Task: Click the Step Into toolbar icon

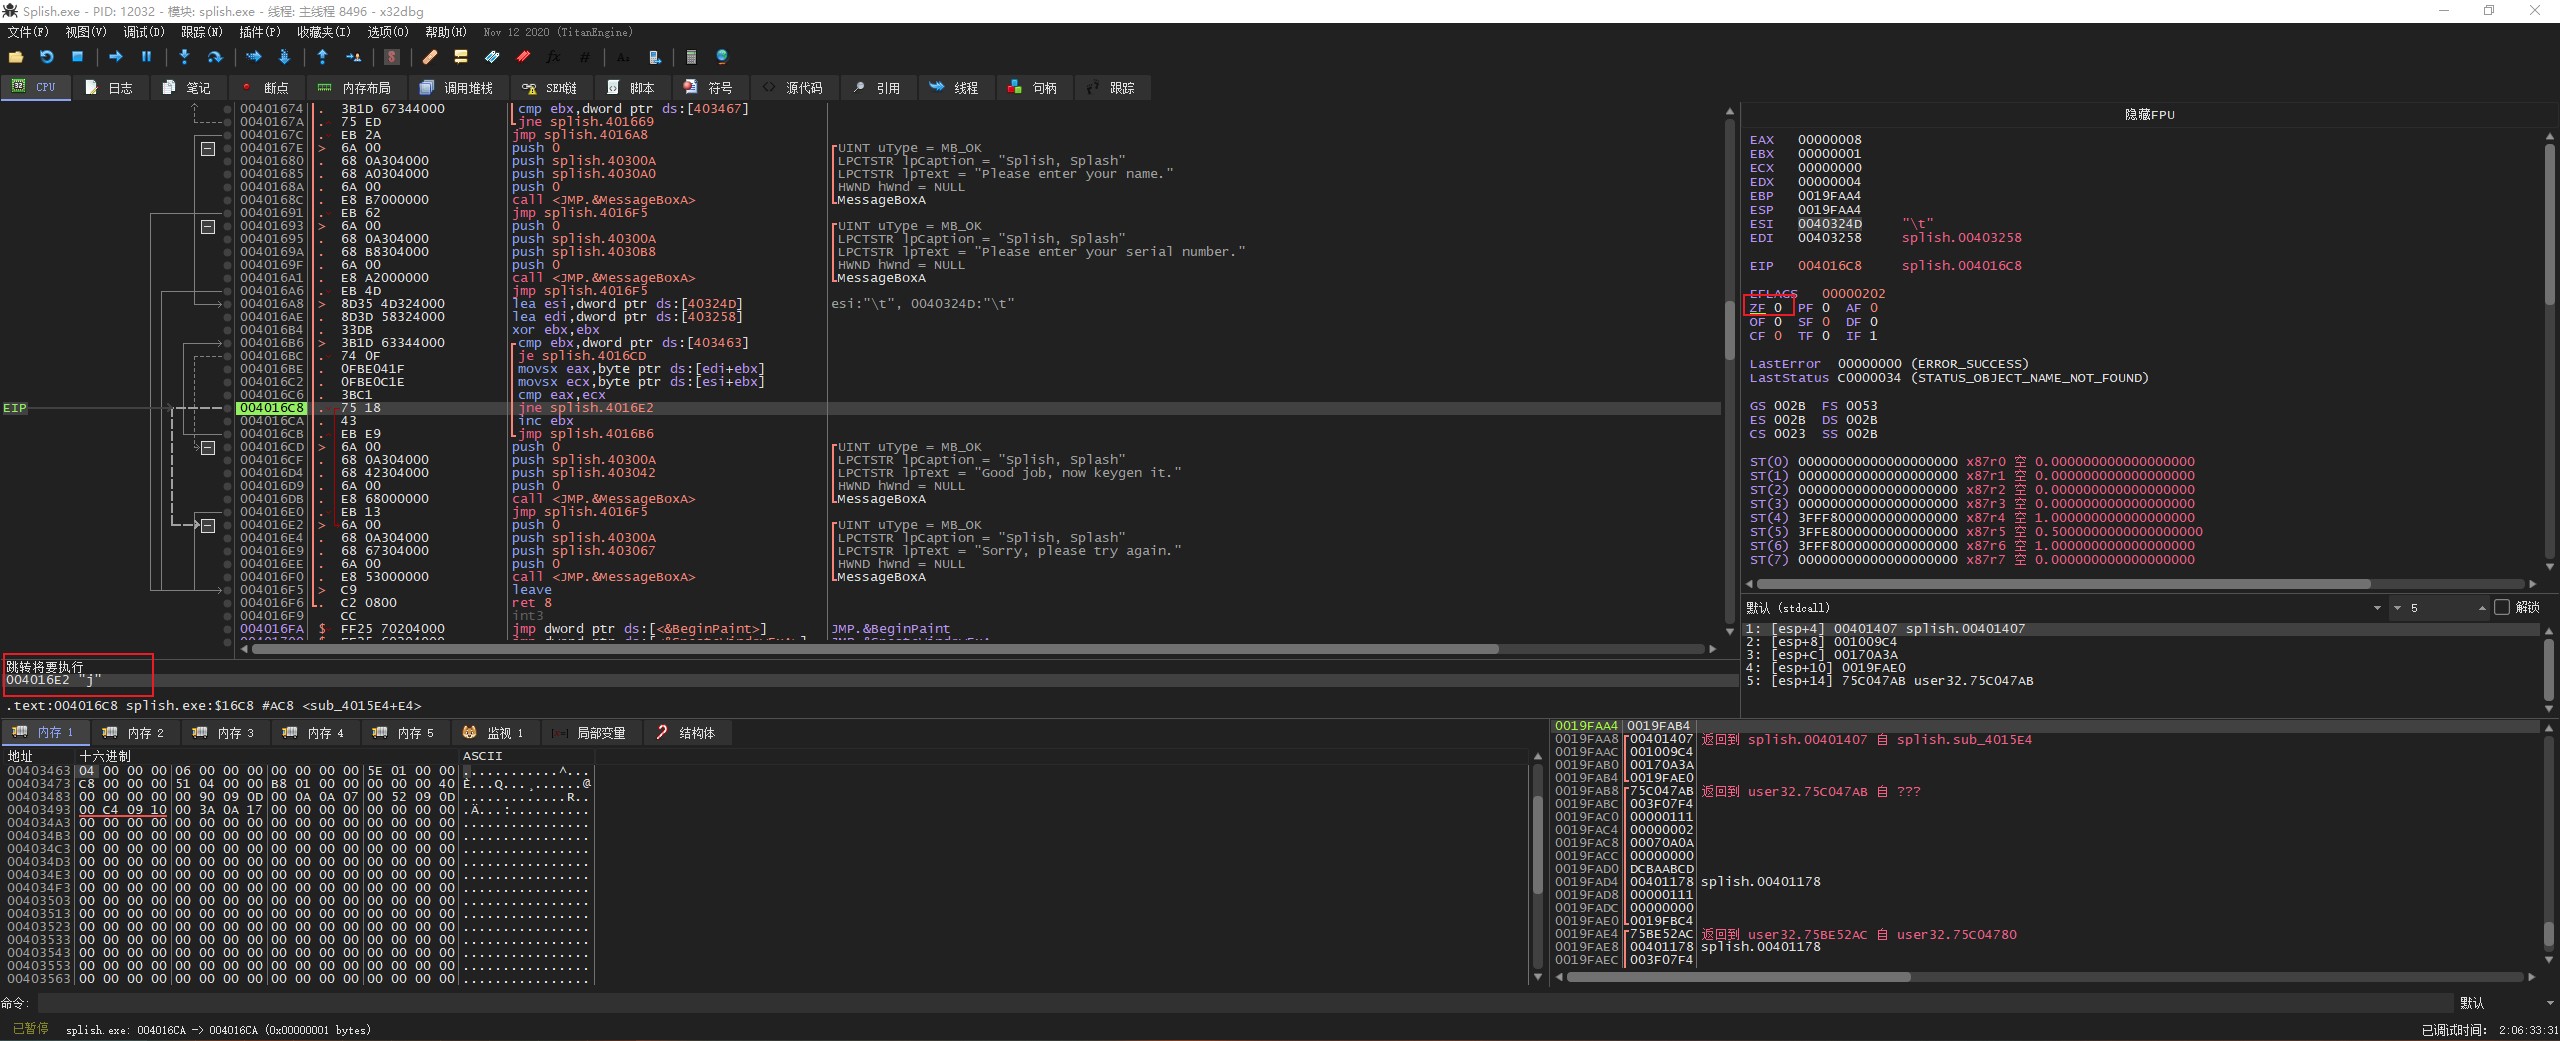Action: [x=184, y=57]
